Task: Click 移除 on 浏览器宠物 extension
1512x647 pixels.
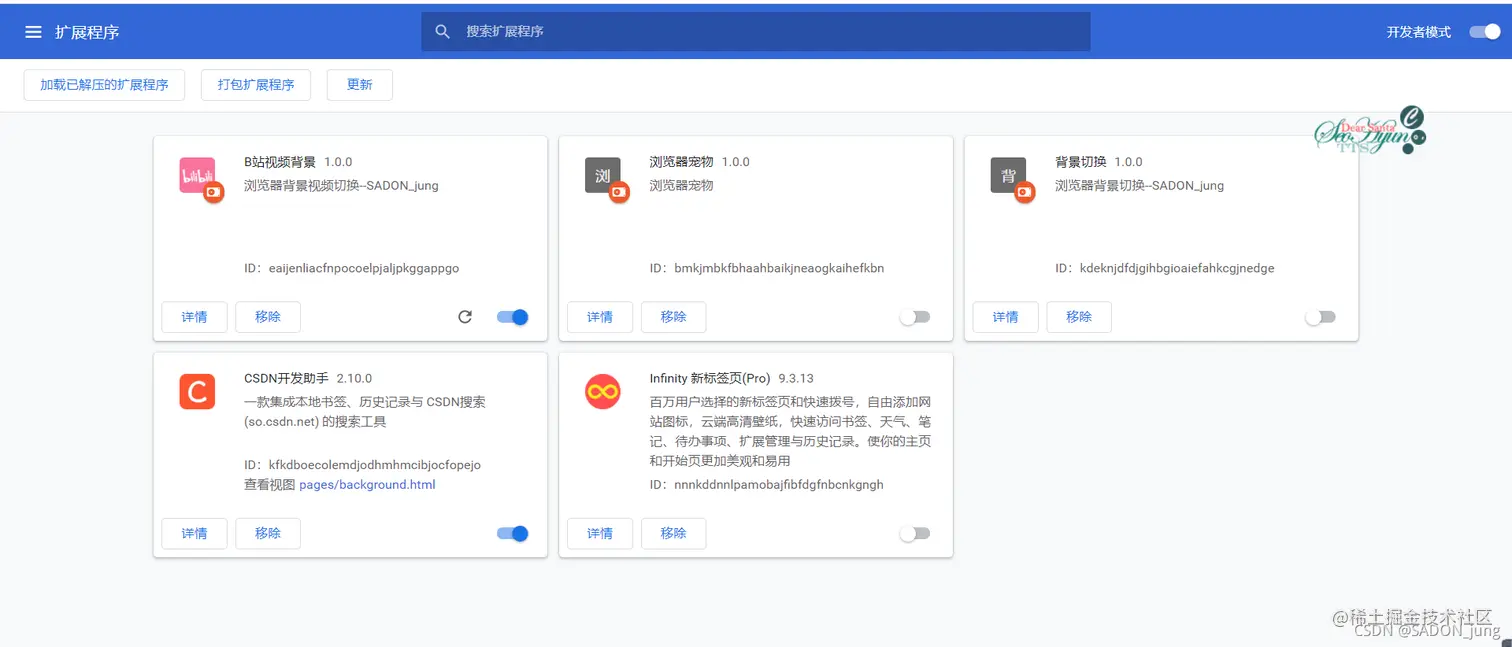Action: click(673, 317)
